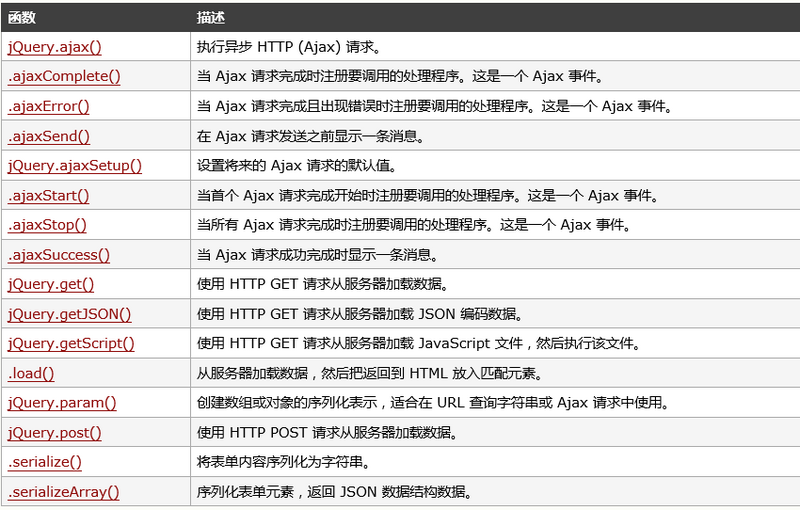Open the jQuery.getJSON() link

tap(69, 314)
